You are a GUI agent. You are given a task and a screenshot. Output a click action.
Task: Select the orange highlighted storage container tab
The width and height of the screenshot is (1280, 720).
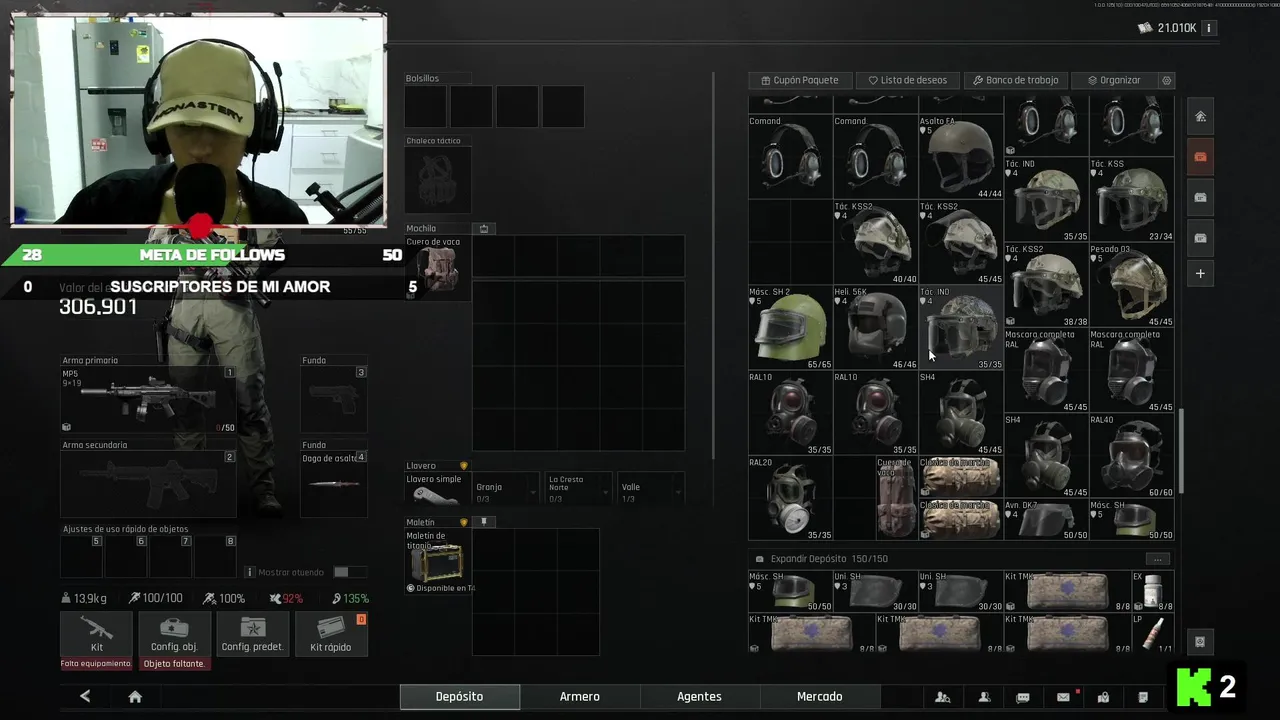pos(1201,156)
